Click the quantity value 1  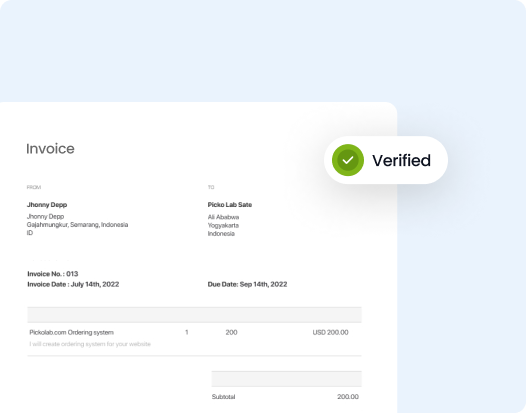pyautogui.click(x=187, y=332)
